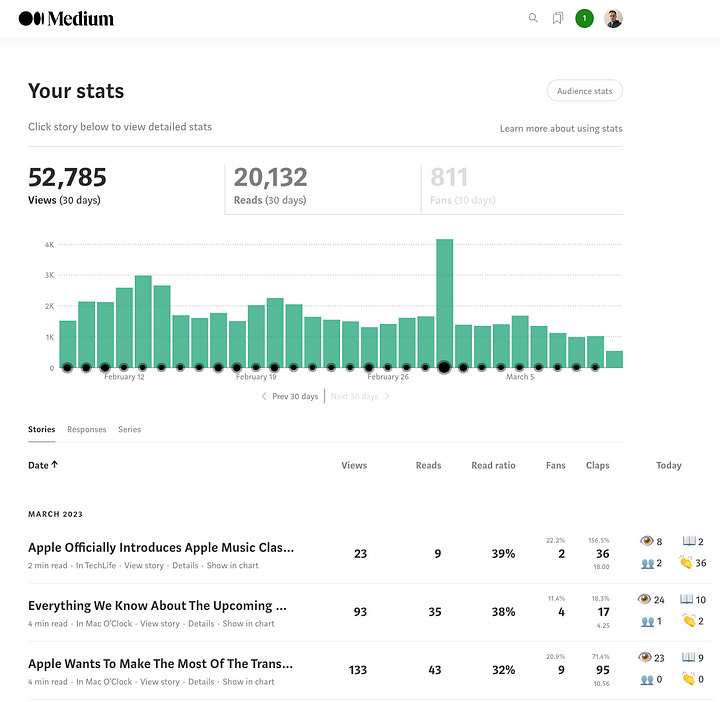Click Show in chart for Apple Wants To Make
Screen dimensions: 720x702
[248, 682]
